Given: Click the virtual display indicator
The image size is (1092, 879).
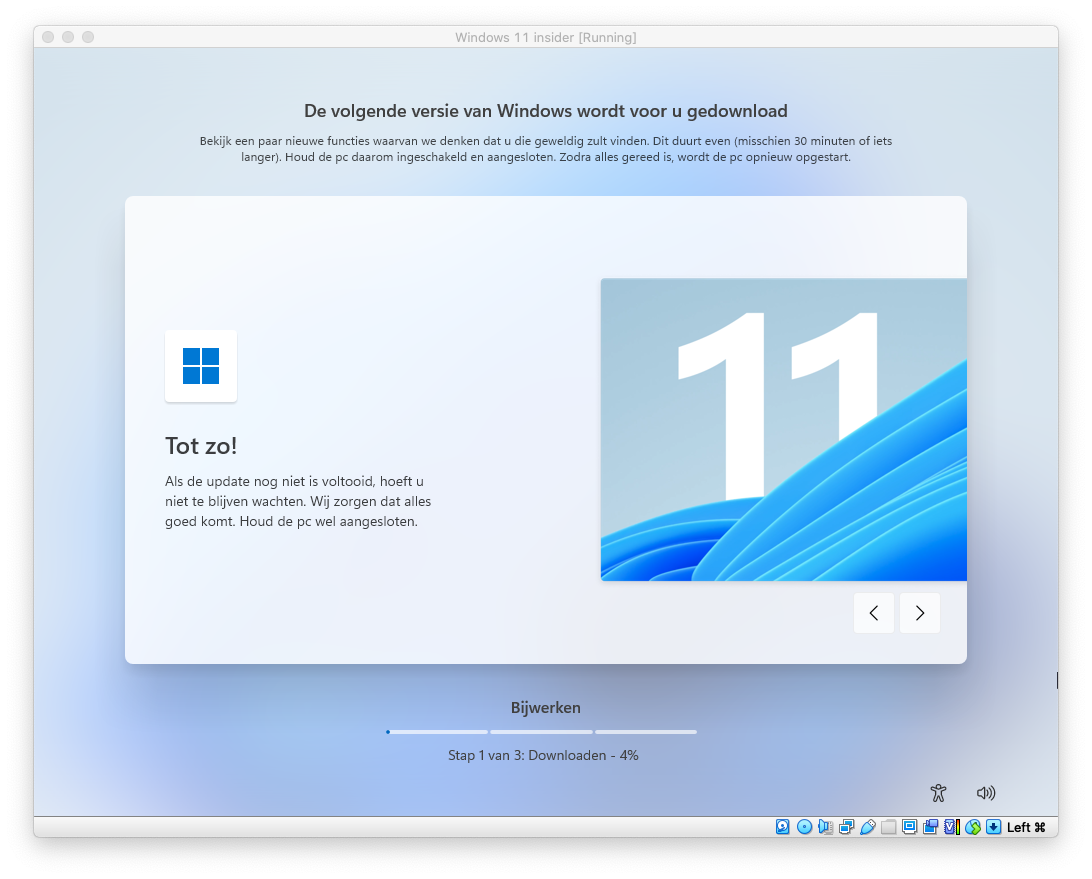Looking at the screenshot, I should coord(909,827).
